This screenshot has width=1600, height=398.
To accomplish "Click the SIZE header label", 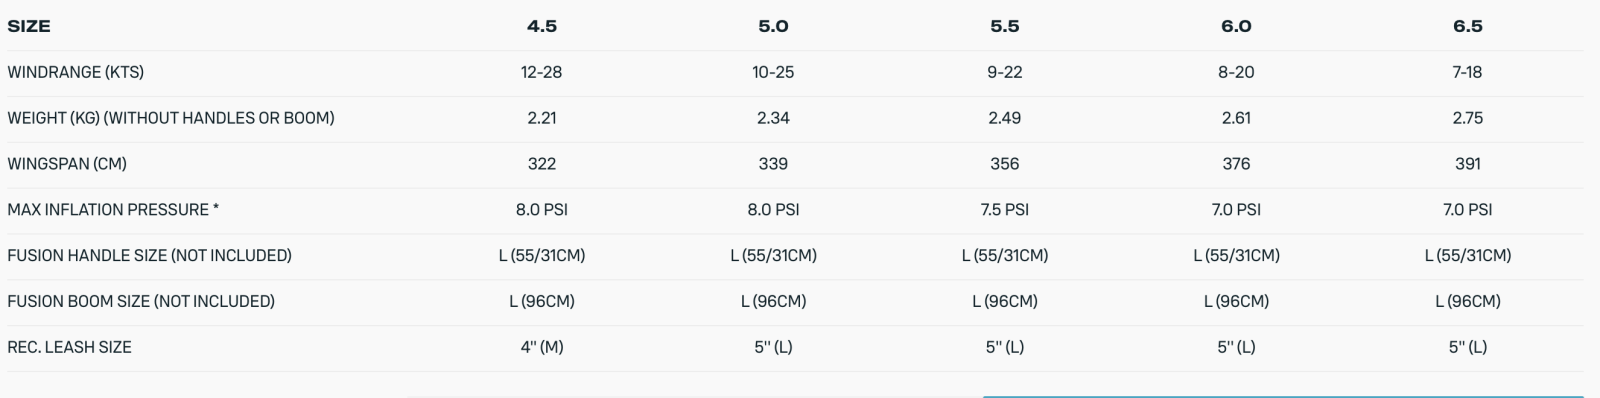I will pos(29,26).
